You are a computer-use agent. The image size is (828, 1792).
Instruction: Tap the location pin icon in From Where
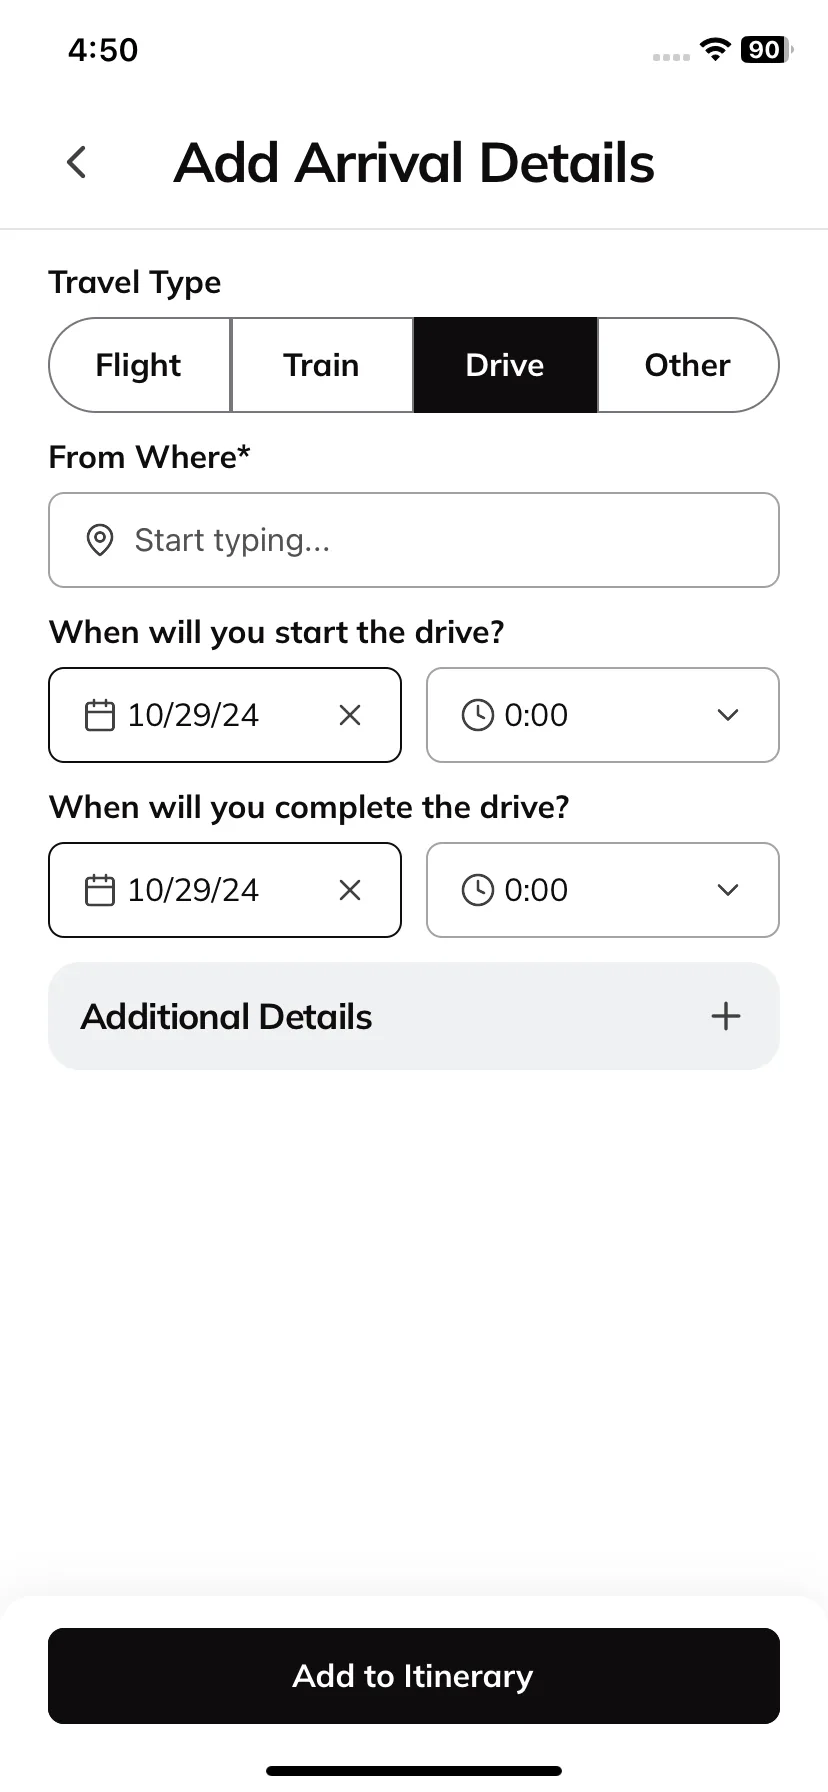pos(100,540)
